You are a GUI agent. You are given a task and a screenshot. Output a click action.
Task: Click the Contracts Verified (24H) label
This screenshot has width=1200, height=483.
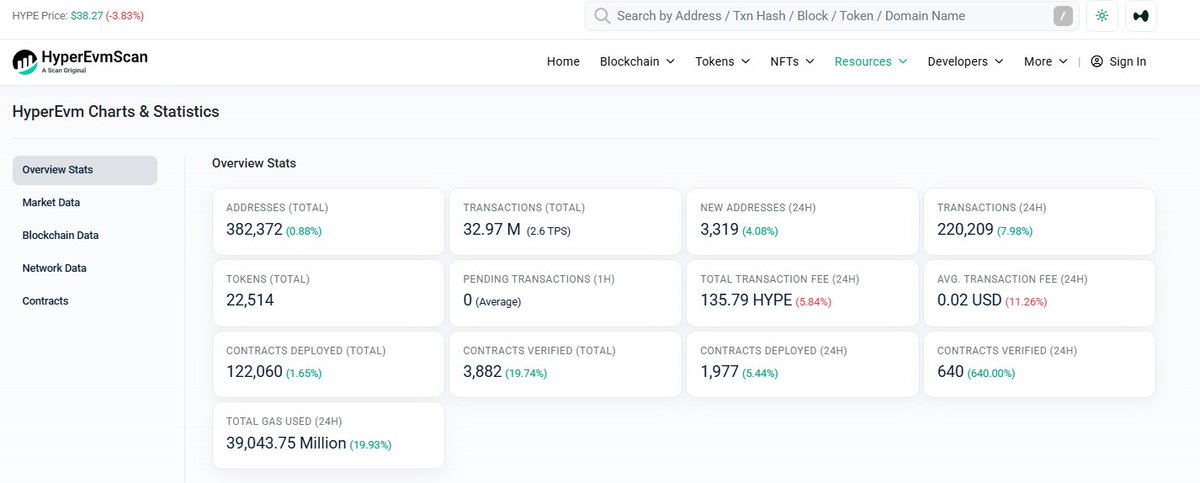click(1005, 351)
